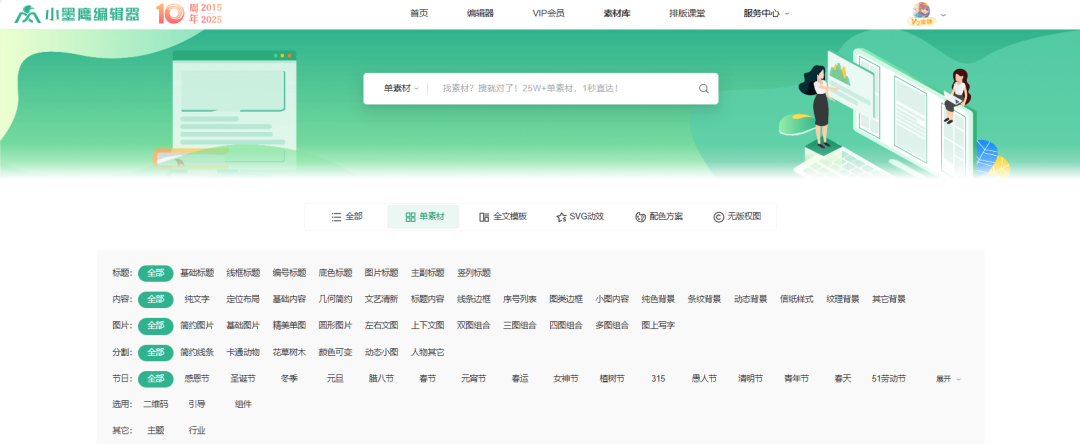Filter by 51劳动节 holiday

click(x=889, y=379)
